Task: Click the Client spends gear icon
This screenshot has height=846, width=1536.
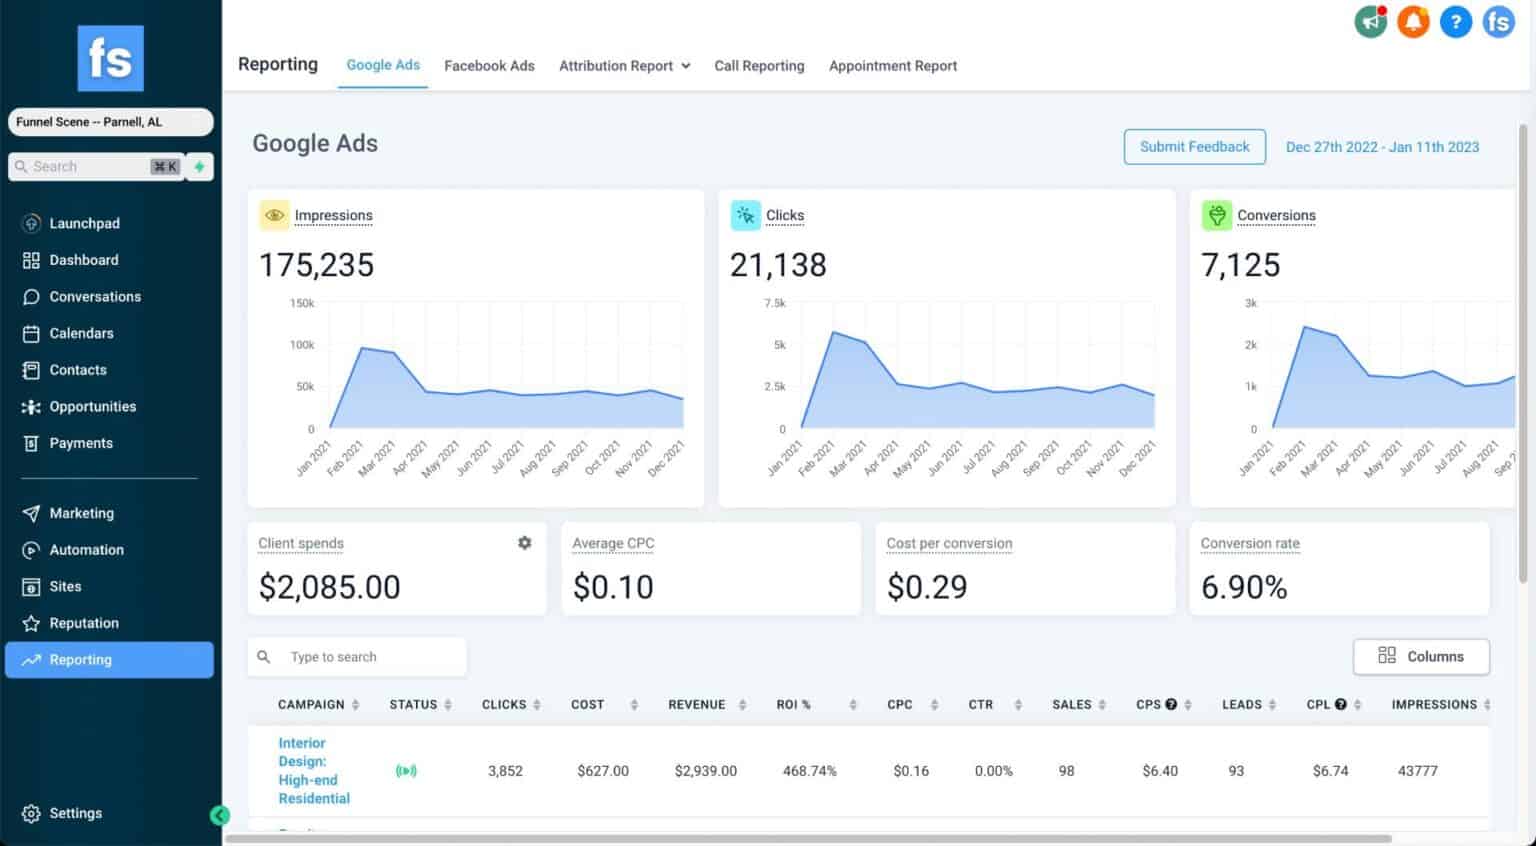Action: click(524, 543)
